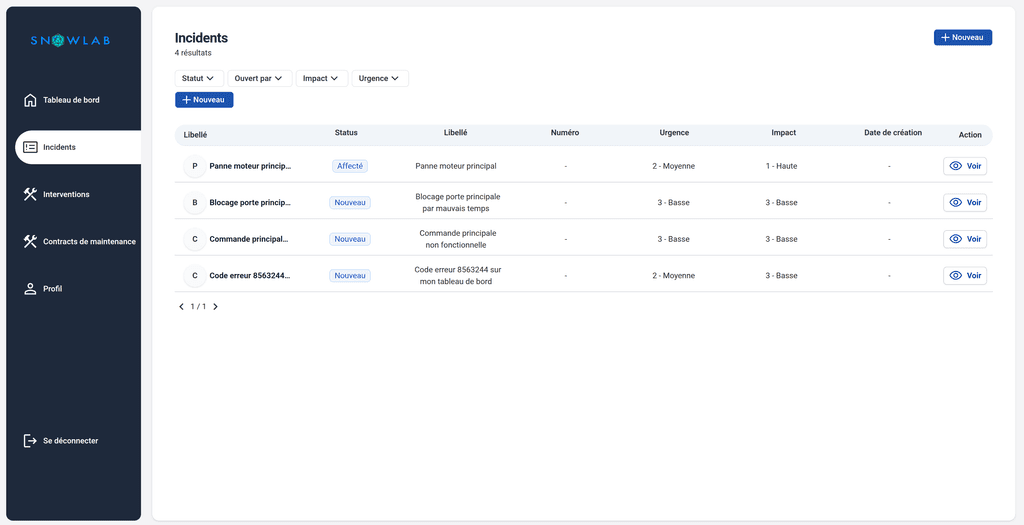View the Commande principale incident

coord(965,240)
